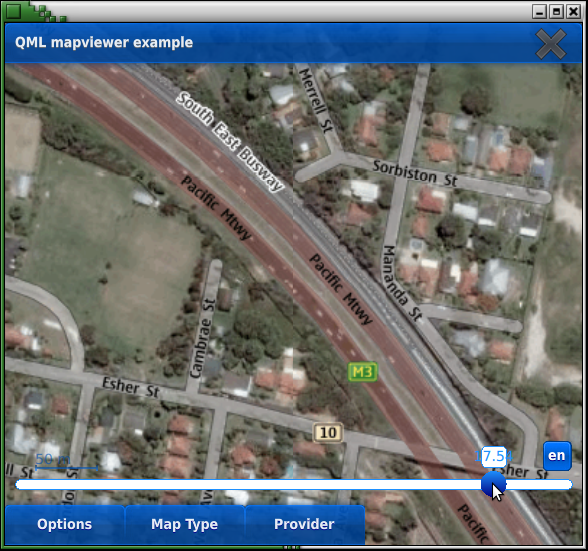Click the 50 m map scale indicator
Image resolution: width=588 pixels, height=551 pixels.
(66, 462)
